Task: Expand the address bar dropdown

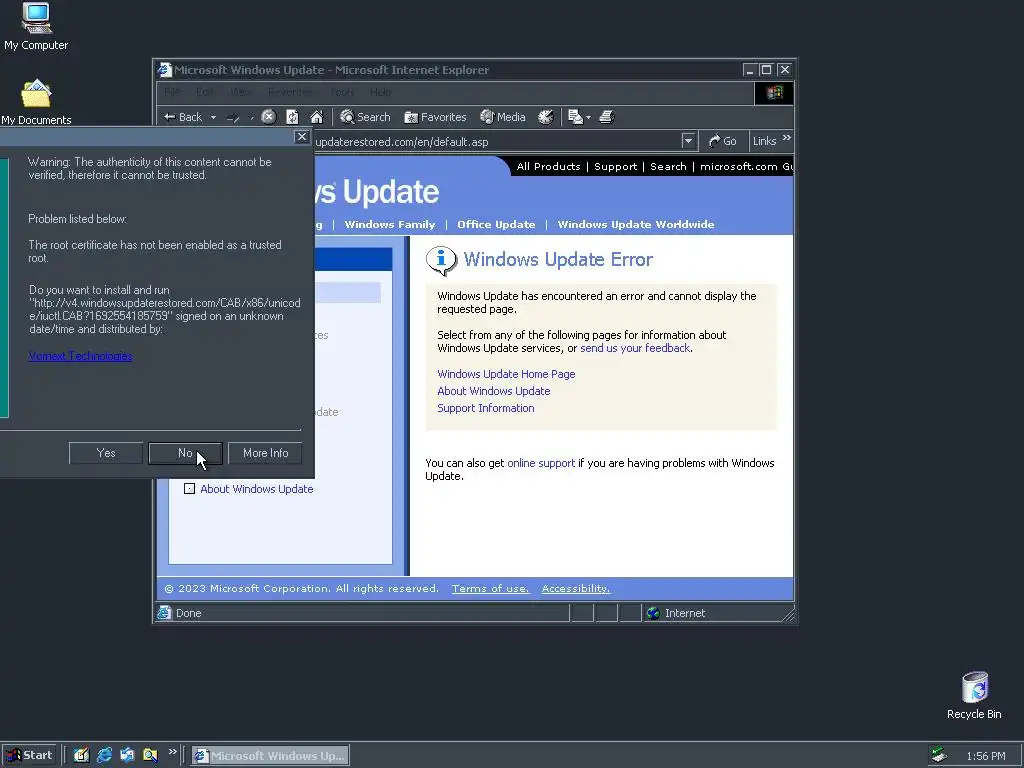Action: pos(688,141)
